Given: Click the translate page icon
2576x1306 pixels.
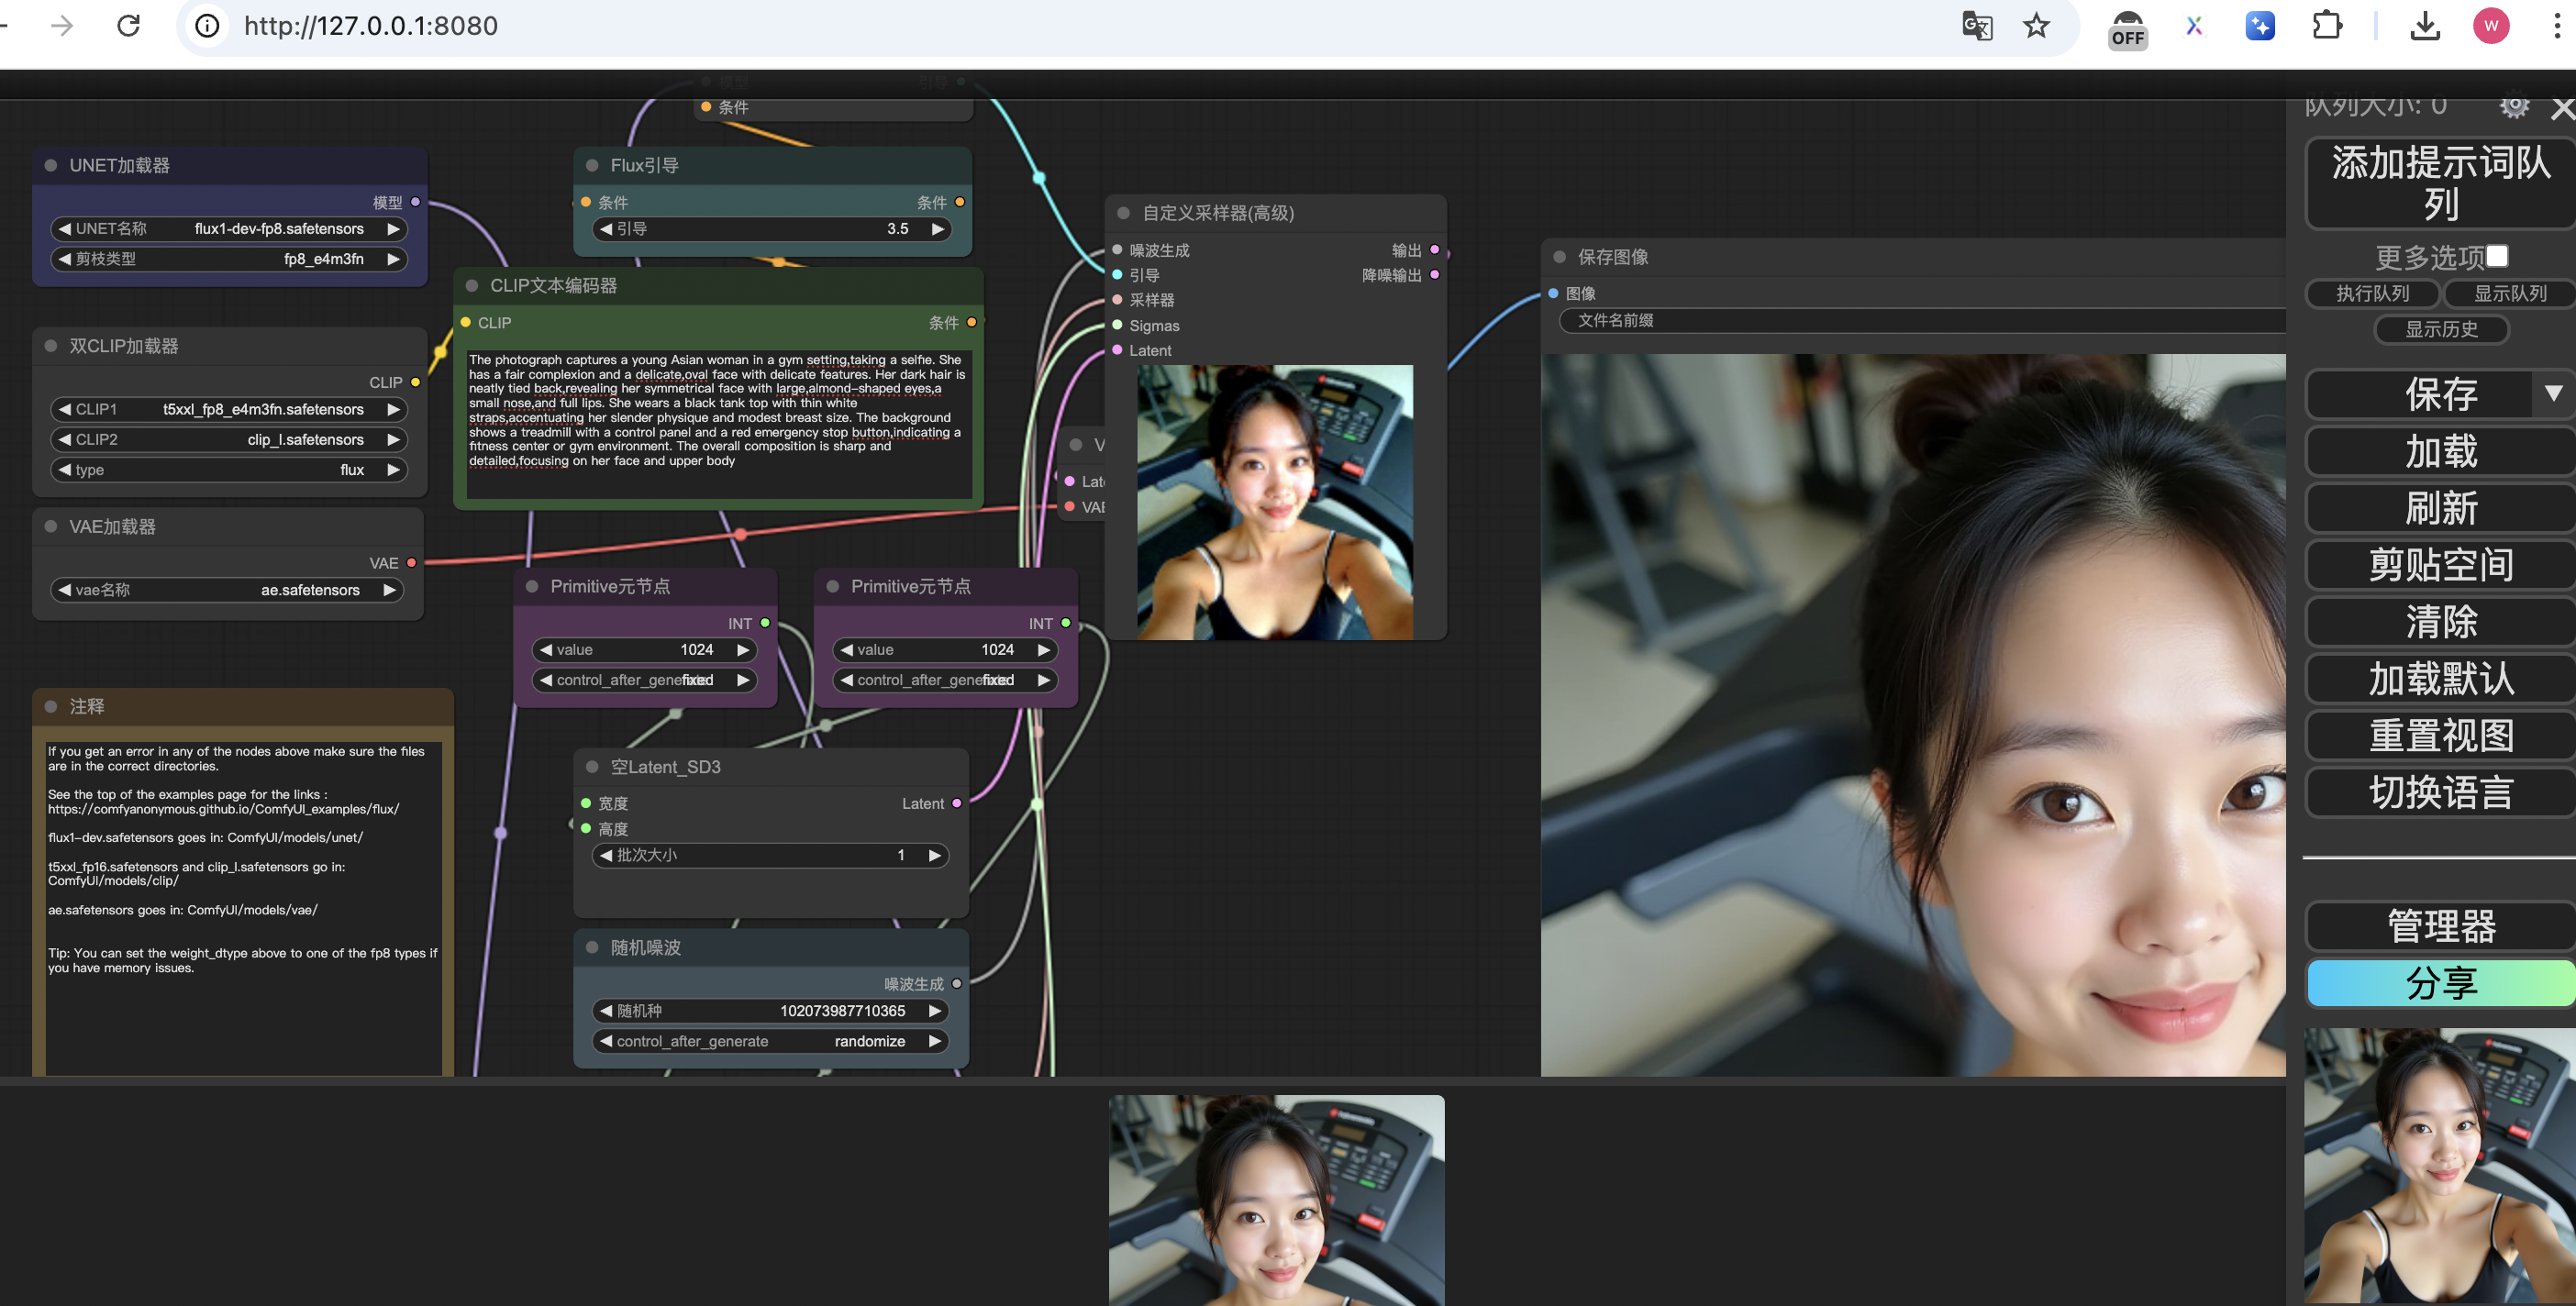Looking at the screenshot, I should click(x=1977, y=25).
